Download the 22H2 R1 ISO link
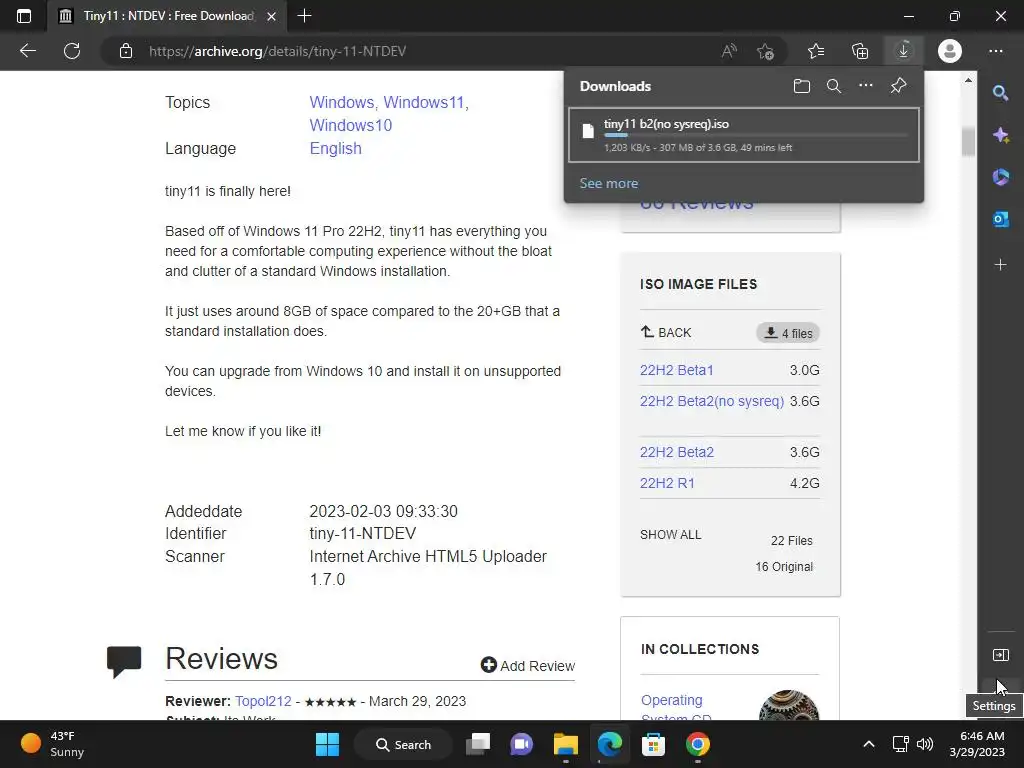The height and width of the screenshot is (768, 1024). click(667, 483)
